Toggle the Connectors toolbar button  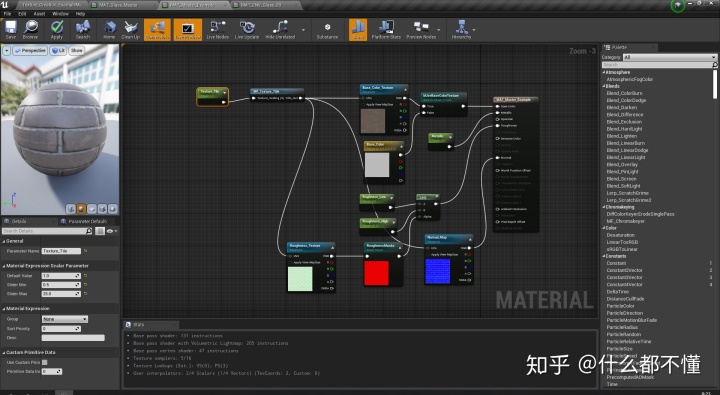pos(158,29)
